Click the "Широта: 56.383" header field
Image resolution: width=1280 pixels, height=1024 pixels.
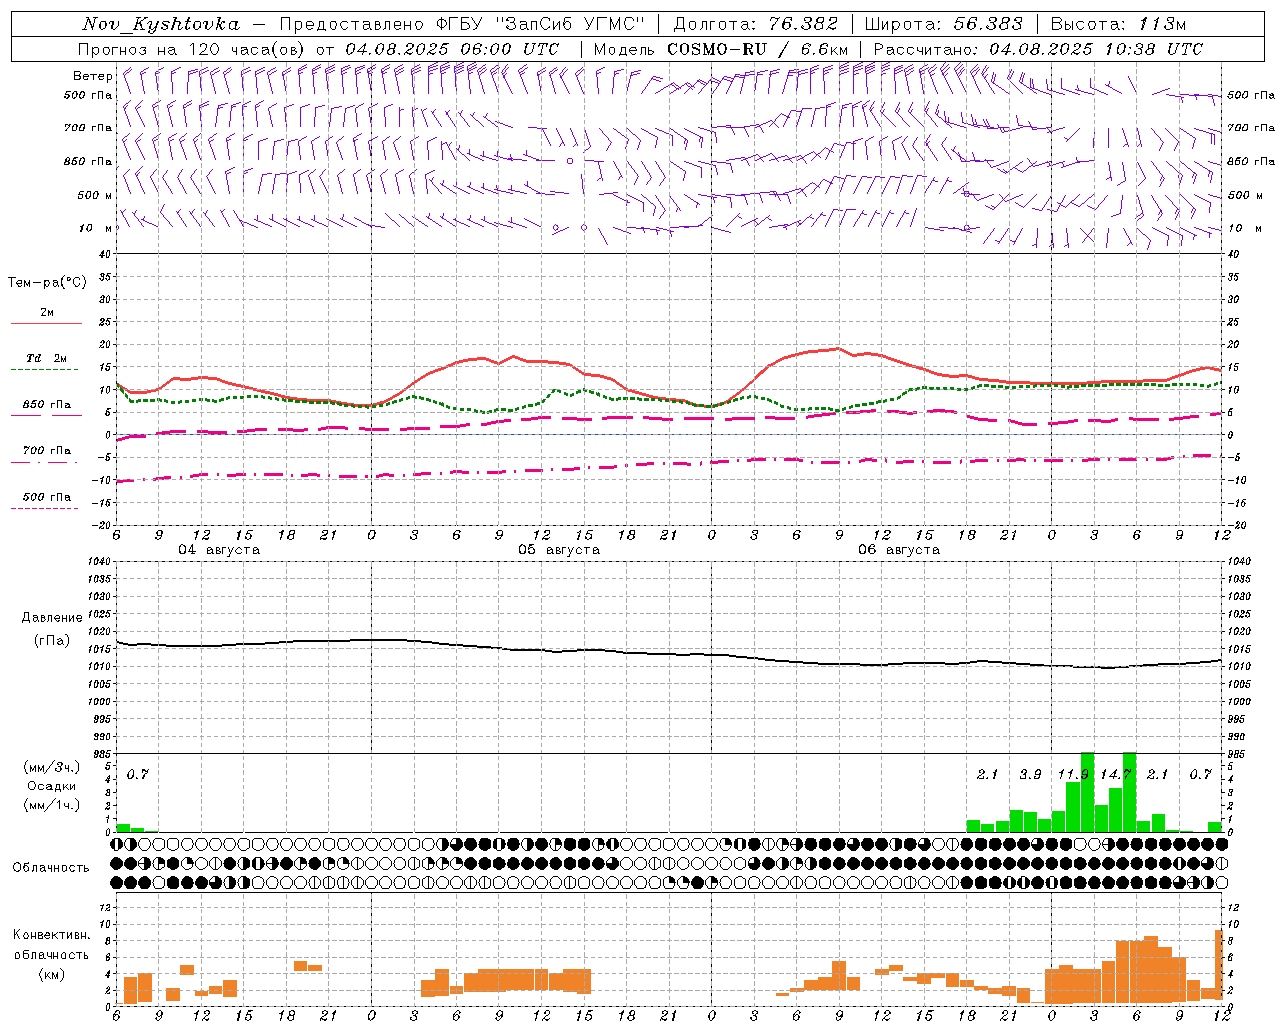pos(944,24)
